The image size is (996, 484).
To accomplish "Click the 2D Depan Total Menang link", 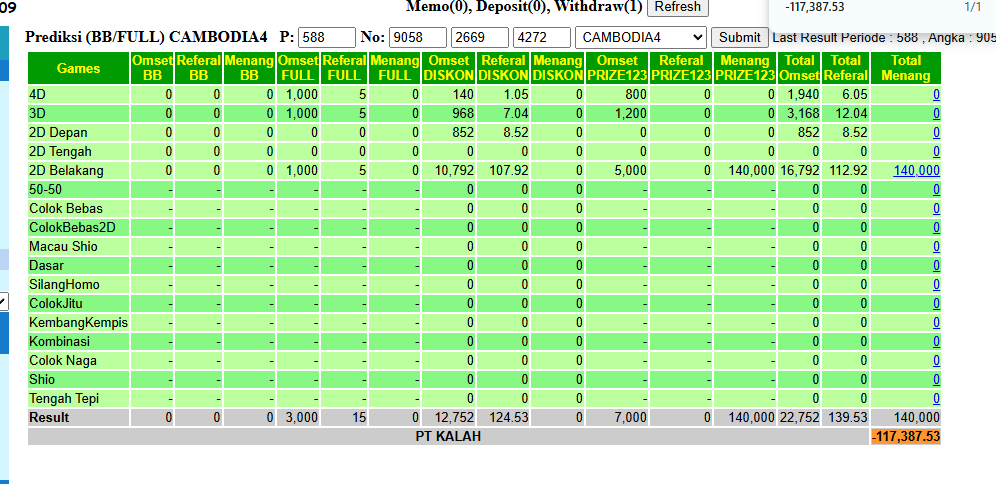I will click(936, 133).
